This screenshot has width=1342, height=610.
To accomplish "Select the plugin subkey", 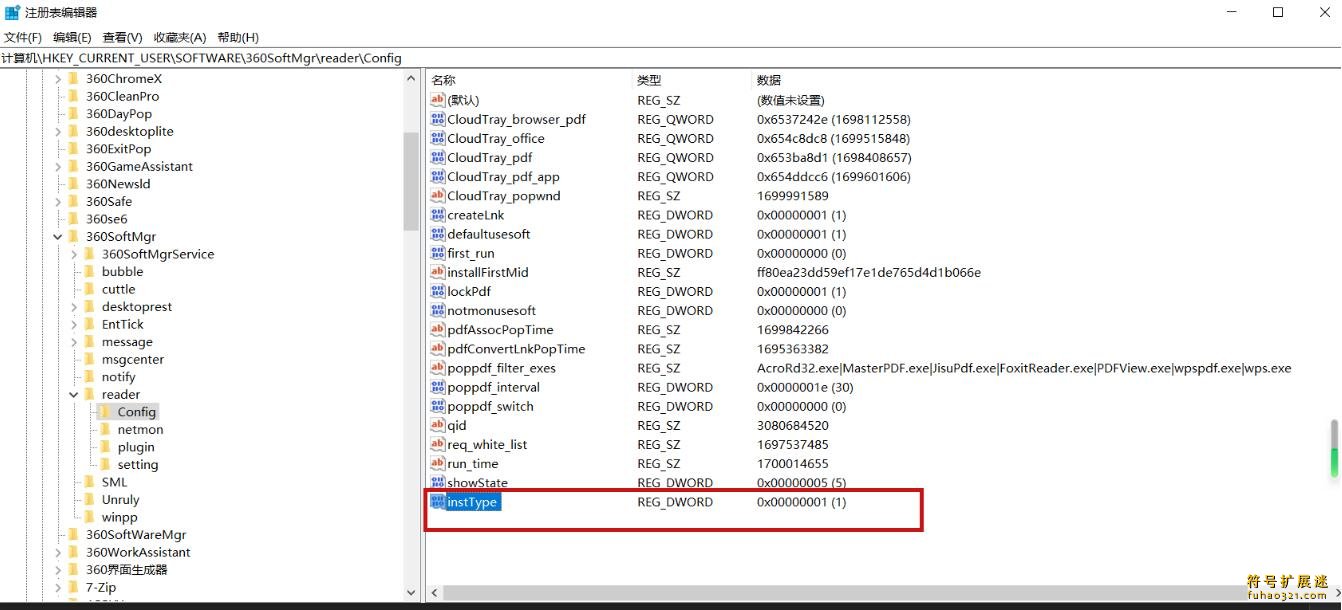I will 136,447.
